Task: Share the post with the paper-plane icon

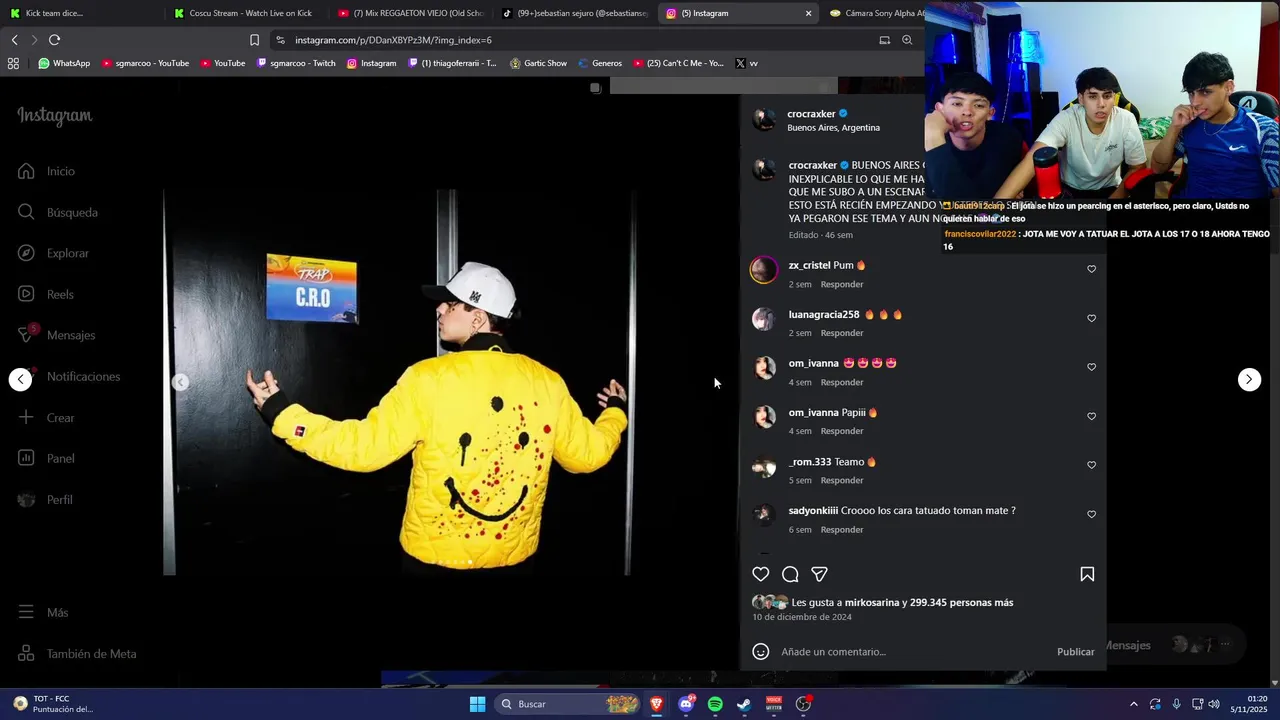Action: click(819, 574)
